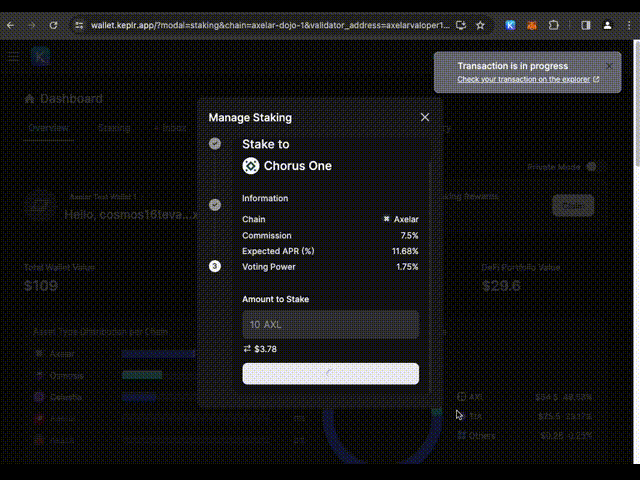
Task: Open MetaMask fox extension icon
Action: coord(531,25)
